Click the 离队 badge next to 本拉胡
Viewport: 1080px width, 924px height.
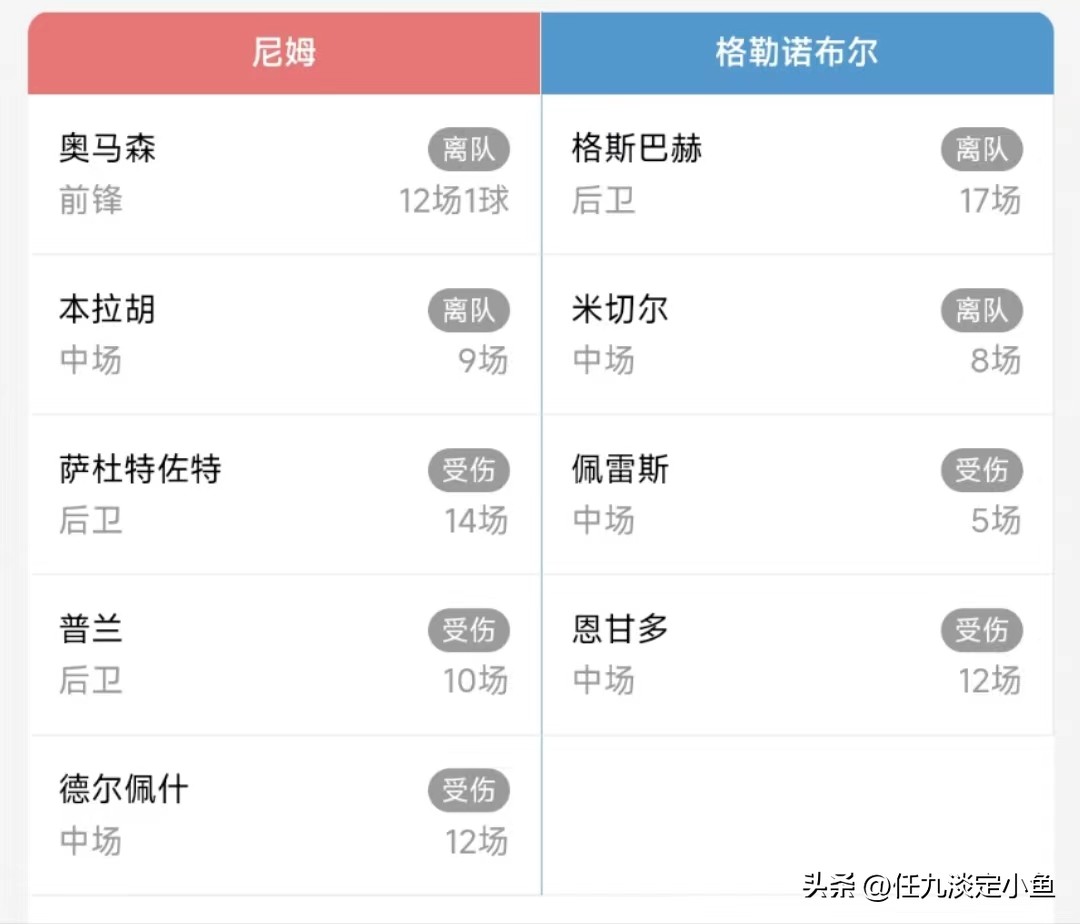pos(470,310)
